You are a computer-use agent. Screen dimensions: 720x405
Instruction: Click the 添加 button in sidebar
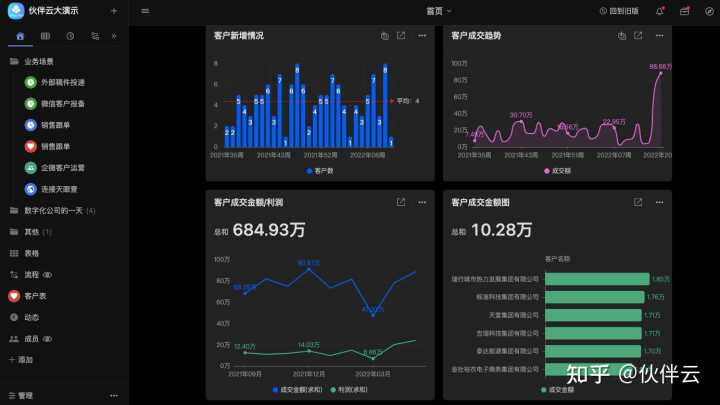pos(21,360)
